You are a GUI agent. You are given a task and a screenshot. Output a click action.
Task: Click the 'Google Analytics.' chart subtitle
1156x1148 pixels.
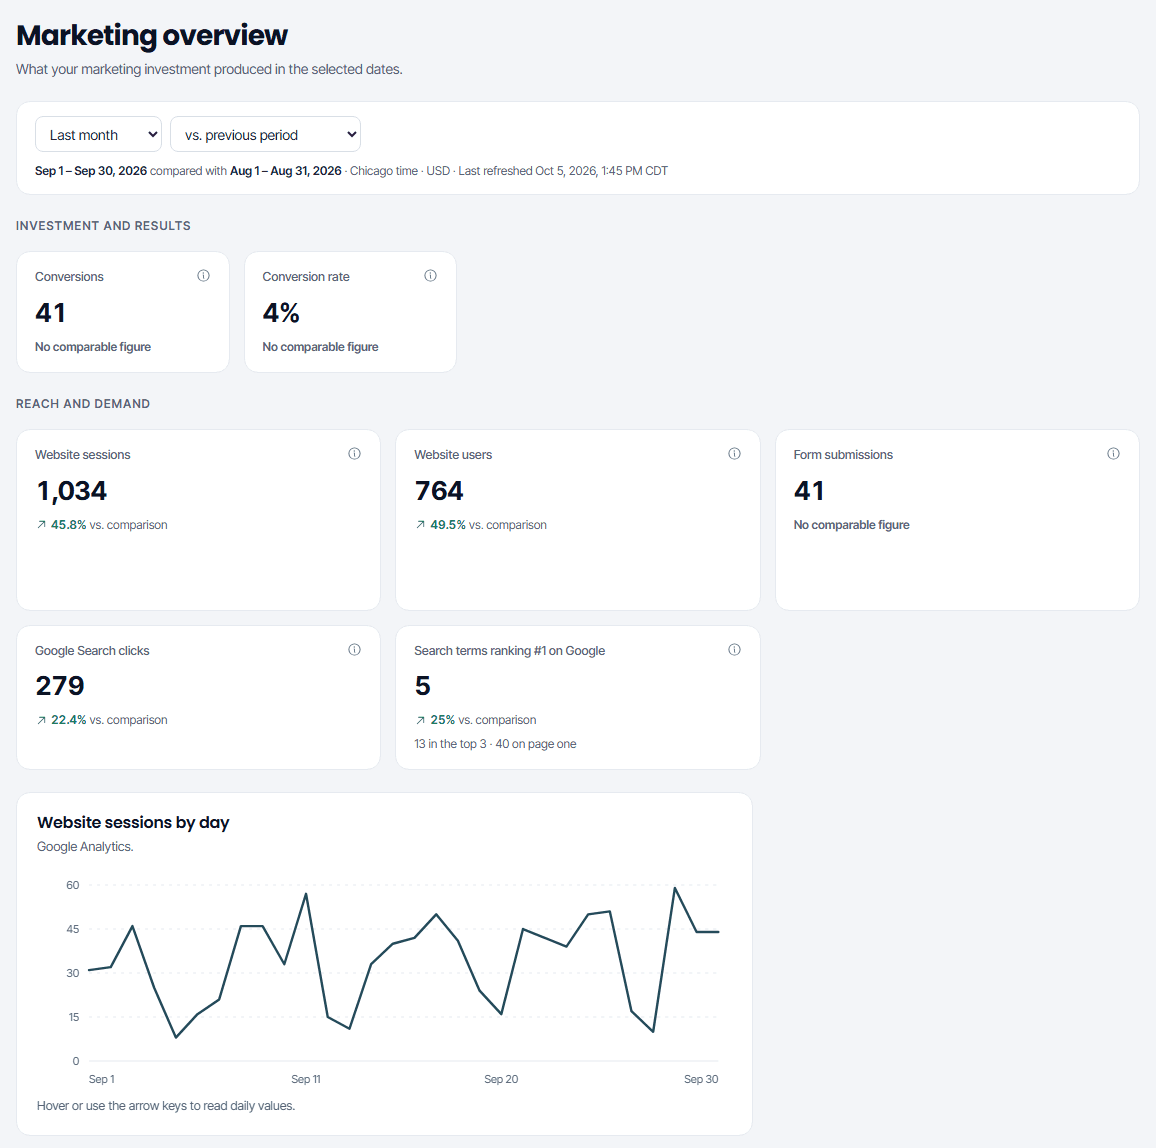[86, 846]
